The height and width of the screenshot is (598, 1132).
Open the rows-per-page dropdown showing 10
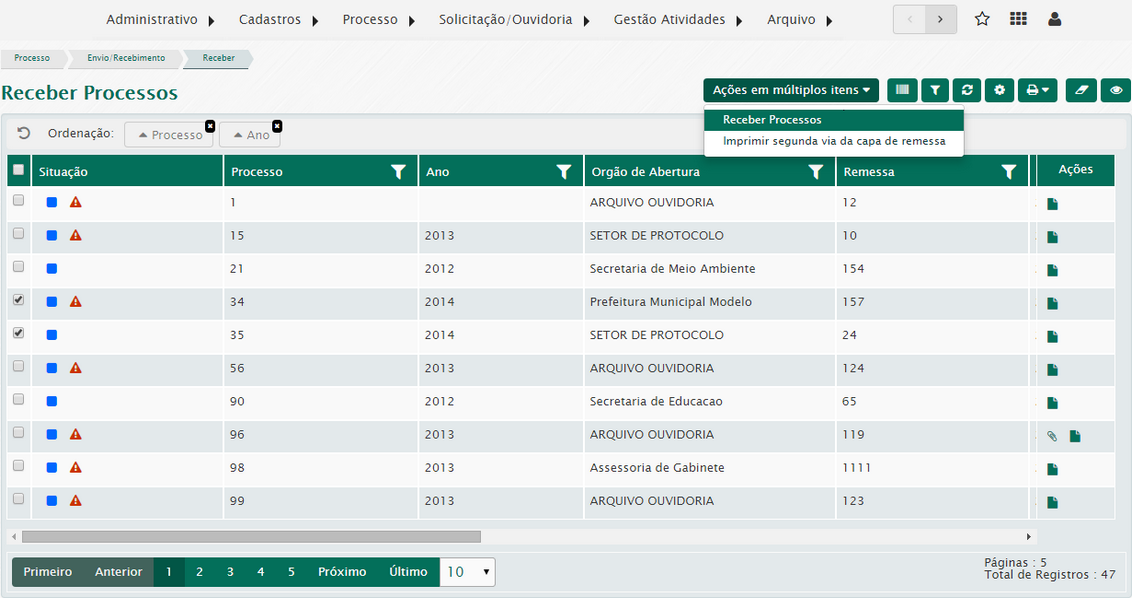tap(467, 572)
